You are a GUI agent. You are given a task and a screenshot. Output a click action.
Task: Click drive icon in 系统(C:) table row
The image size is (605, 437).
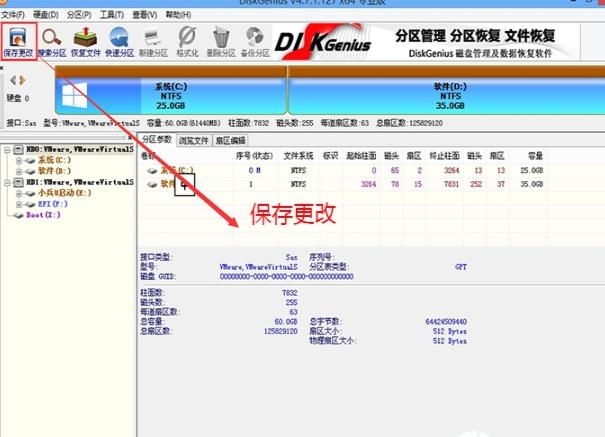click(x=152, y=170)
